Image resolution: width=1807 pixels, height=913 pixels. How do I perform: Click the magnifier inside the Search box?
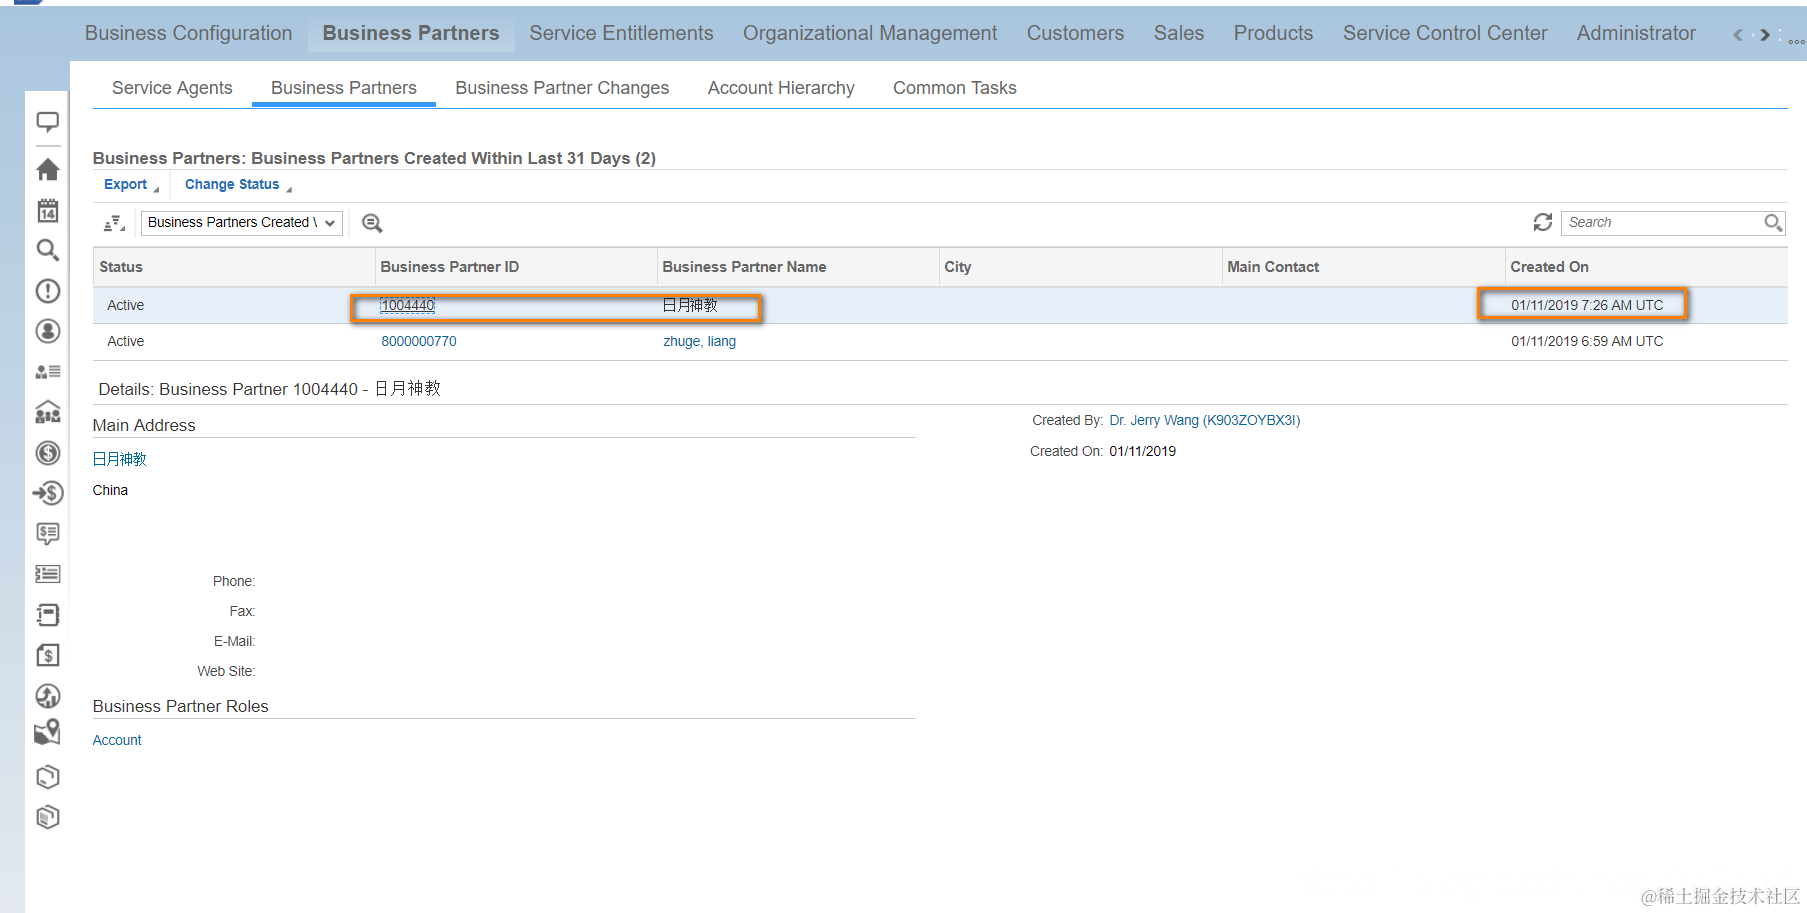[x=1773, y=222]
